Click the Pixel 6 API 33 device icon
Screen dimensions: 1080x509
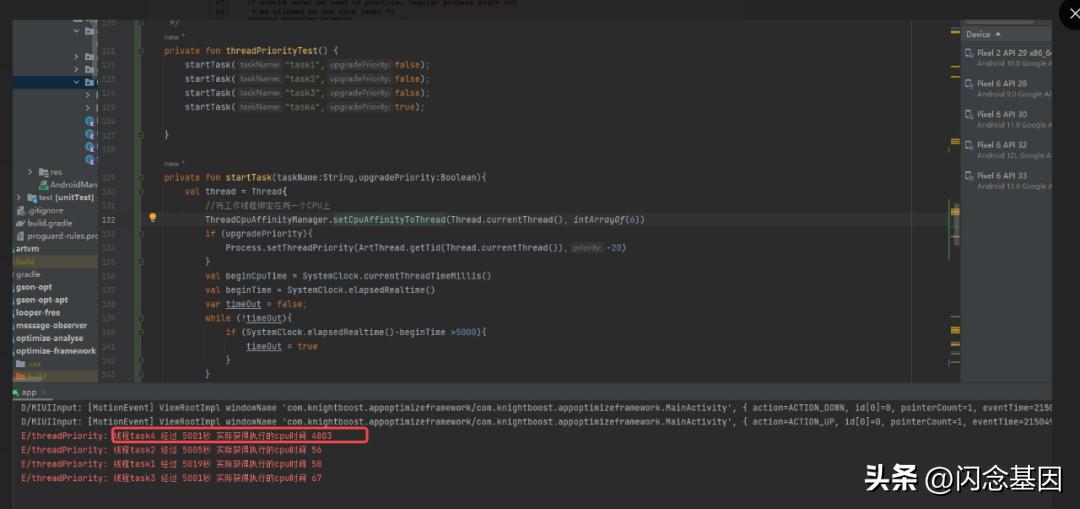[969, 176]
